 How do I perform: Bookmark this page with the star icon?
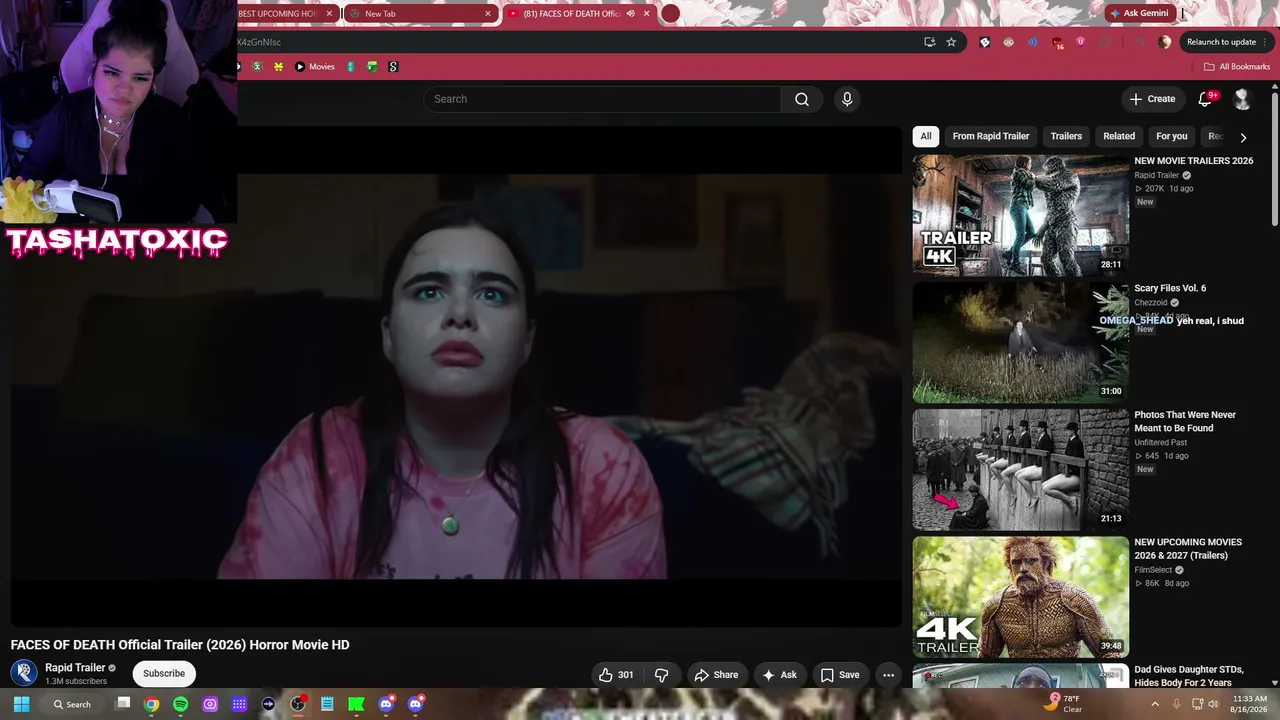[x=951, y=42]
